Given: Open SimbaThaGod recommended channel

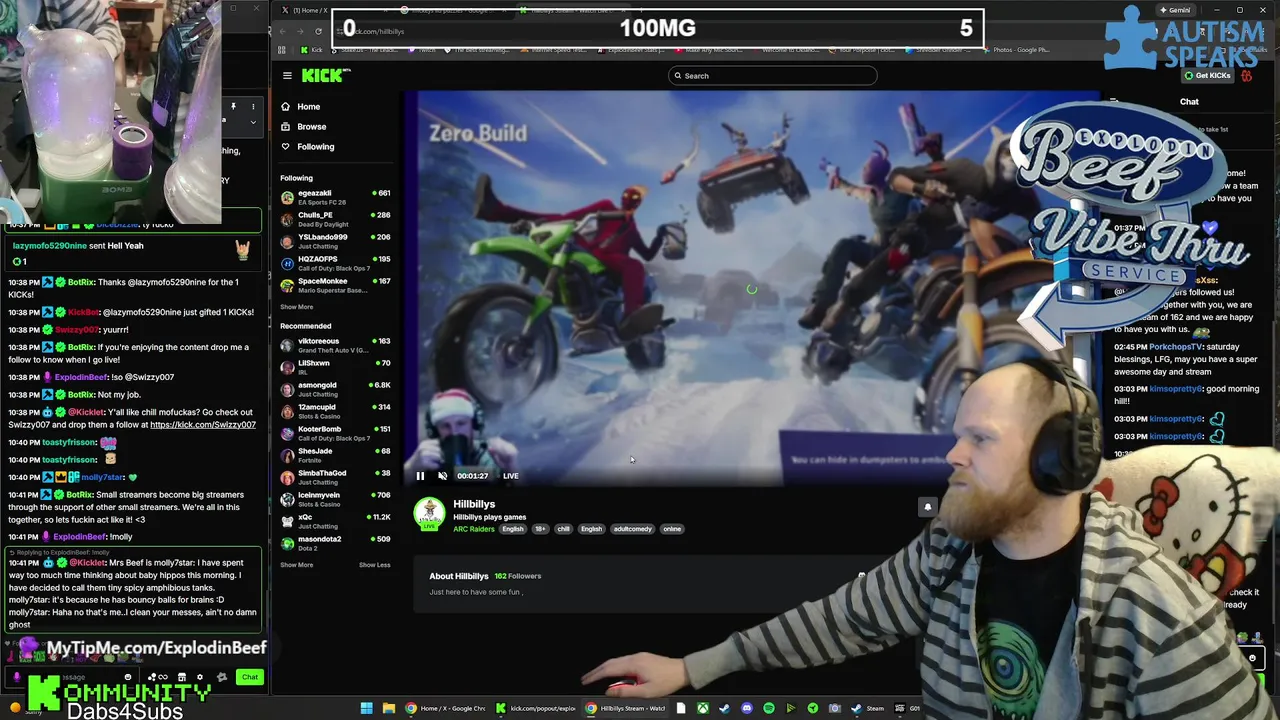Looking at the screenshot, I should (x=335, y=477).
